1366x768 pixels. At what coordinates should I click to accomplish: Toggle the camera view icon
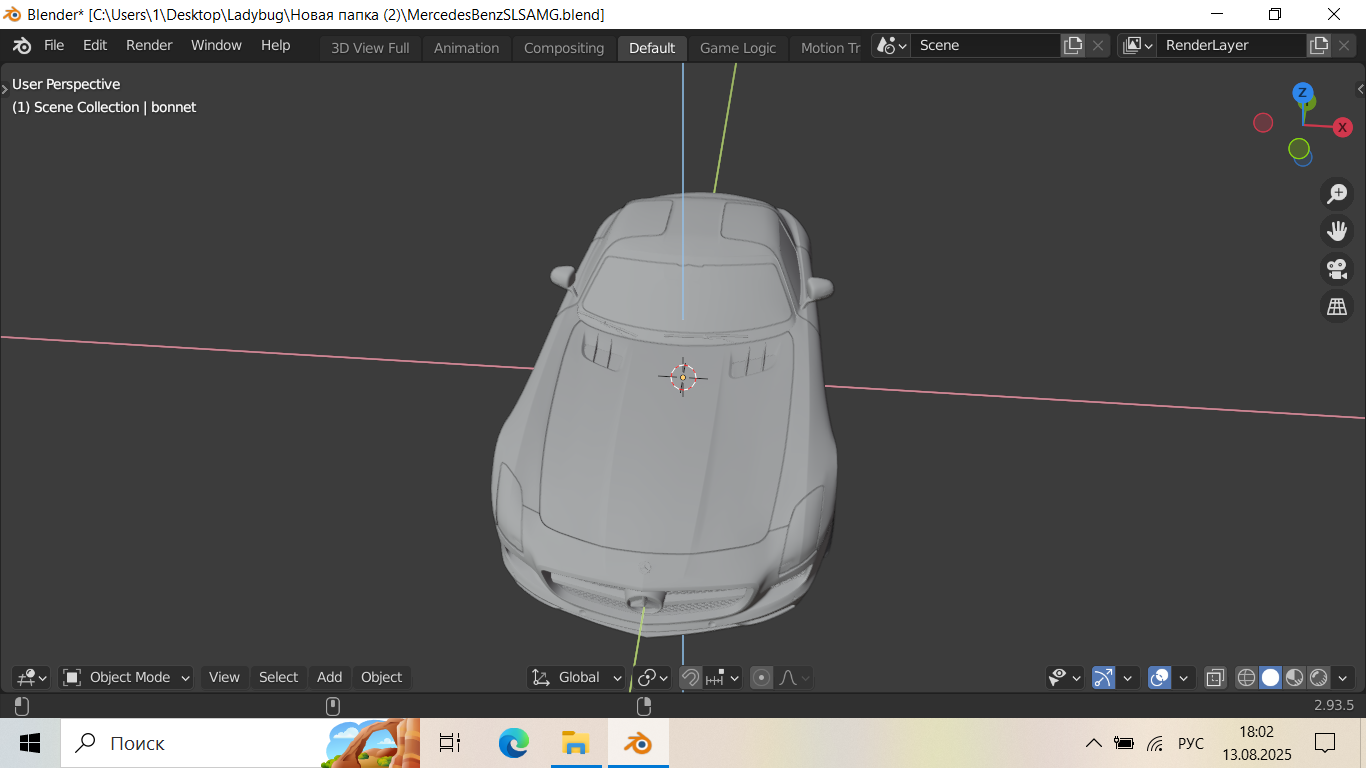point(1337,269)
